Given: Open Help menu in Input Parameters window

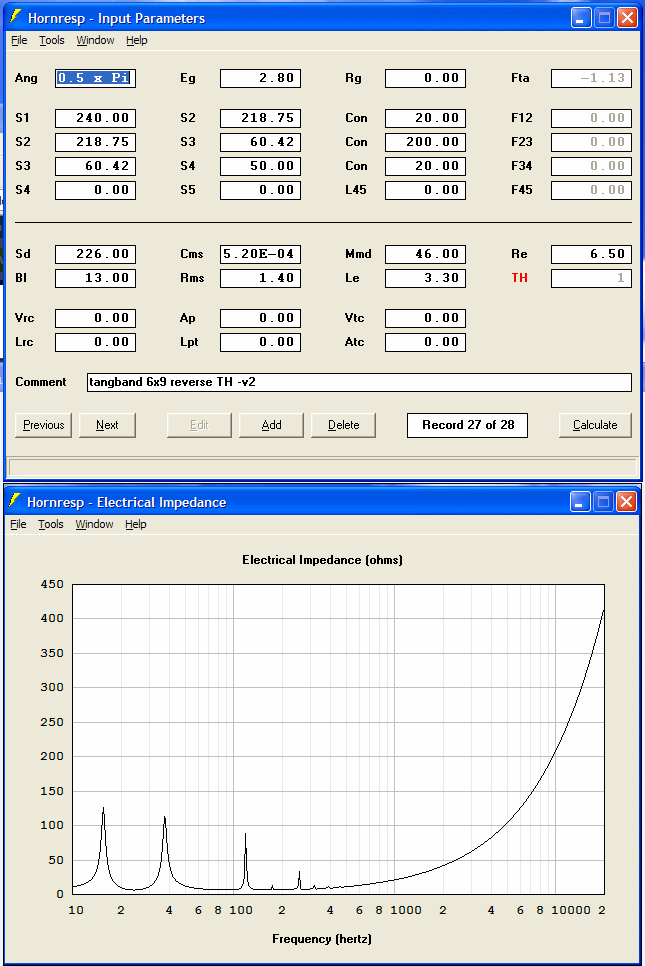Looking at the screenshot, I should pyautogui.click(x=137, y=40).
